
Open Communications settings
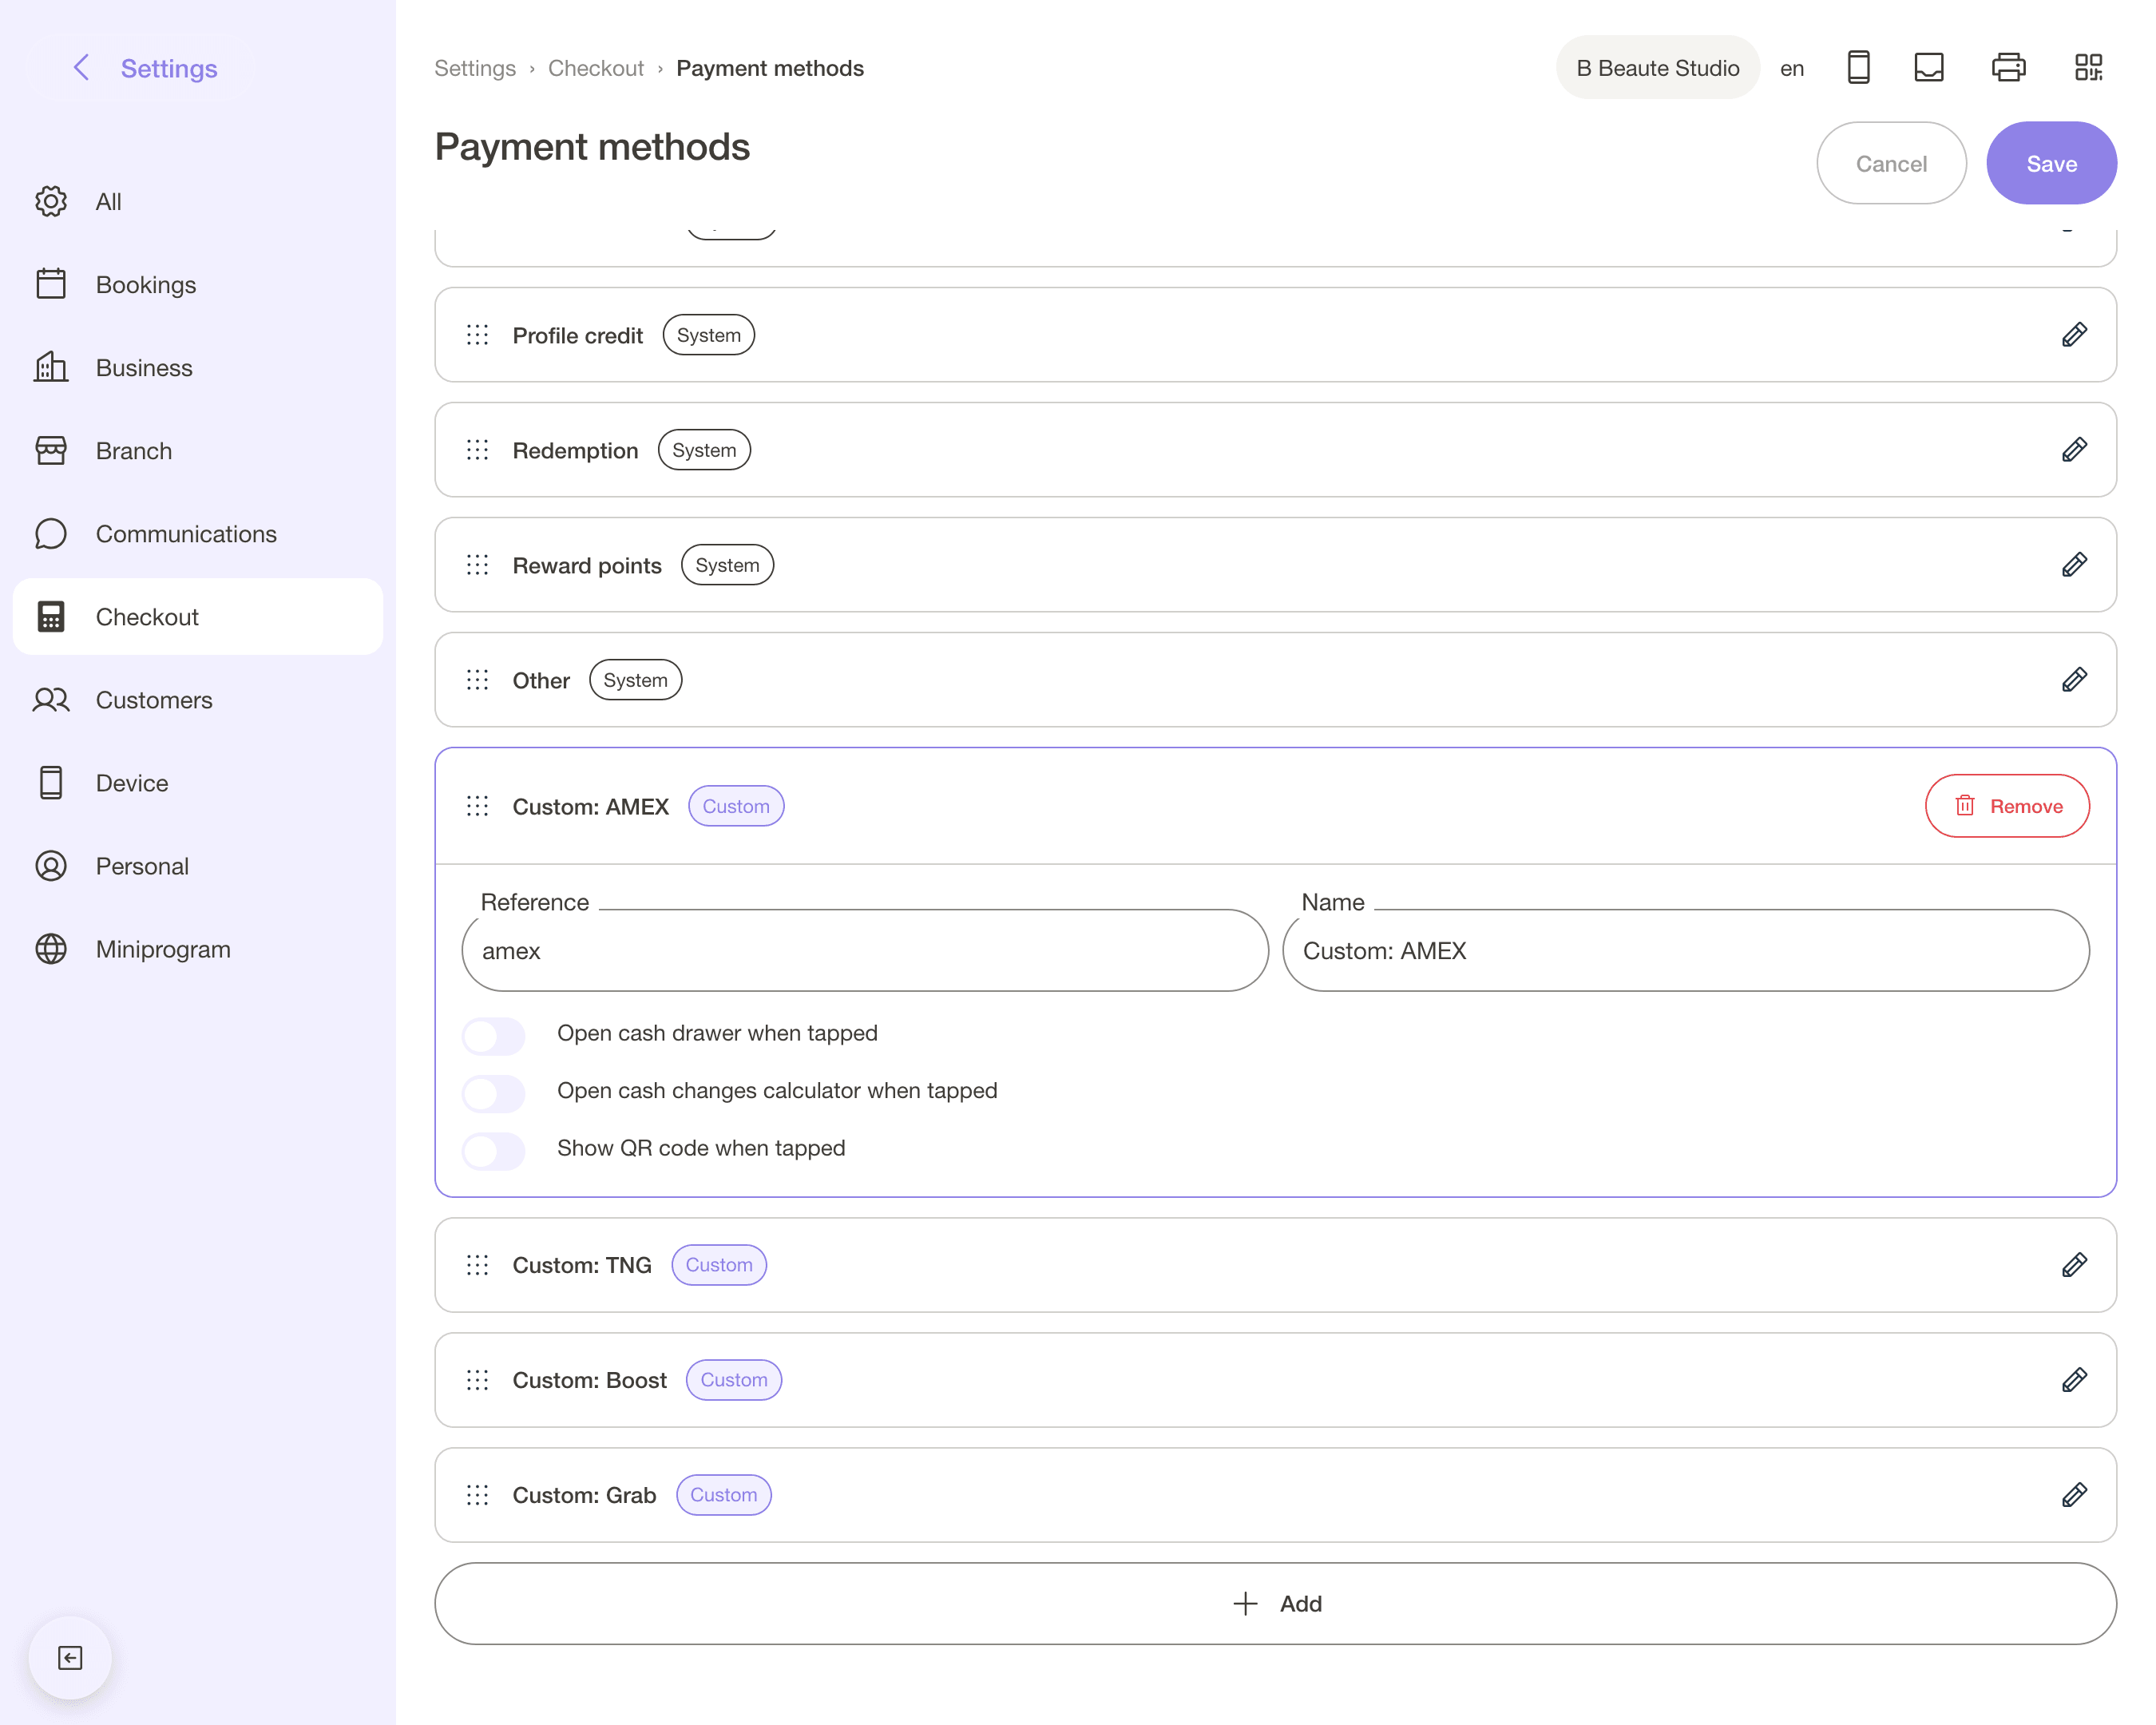click(198, 533)
